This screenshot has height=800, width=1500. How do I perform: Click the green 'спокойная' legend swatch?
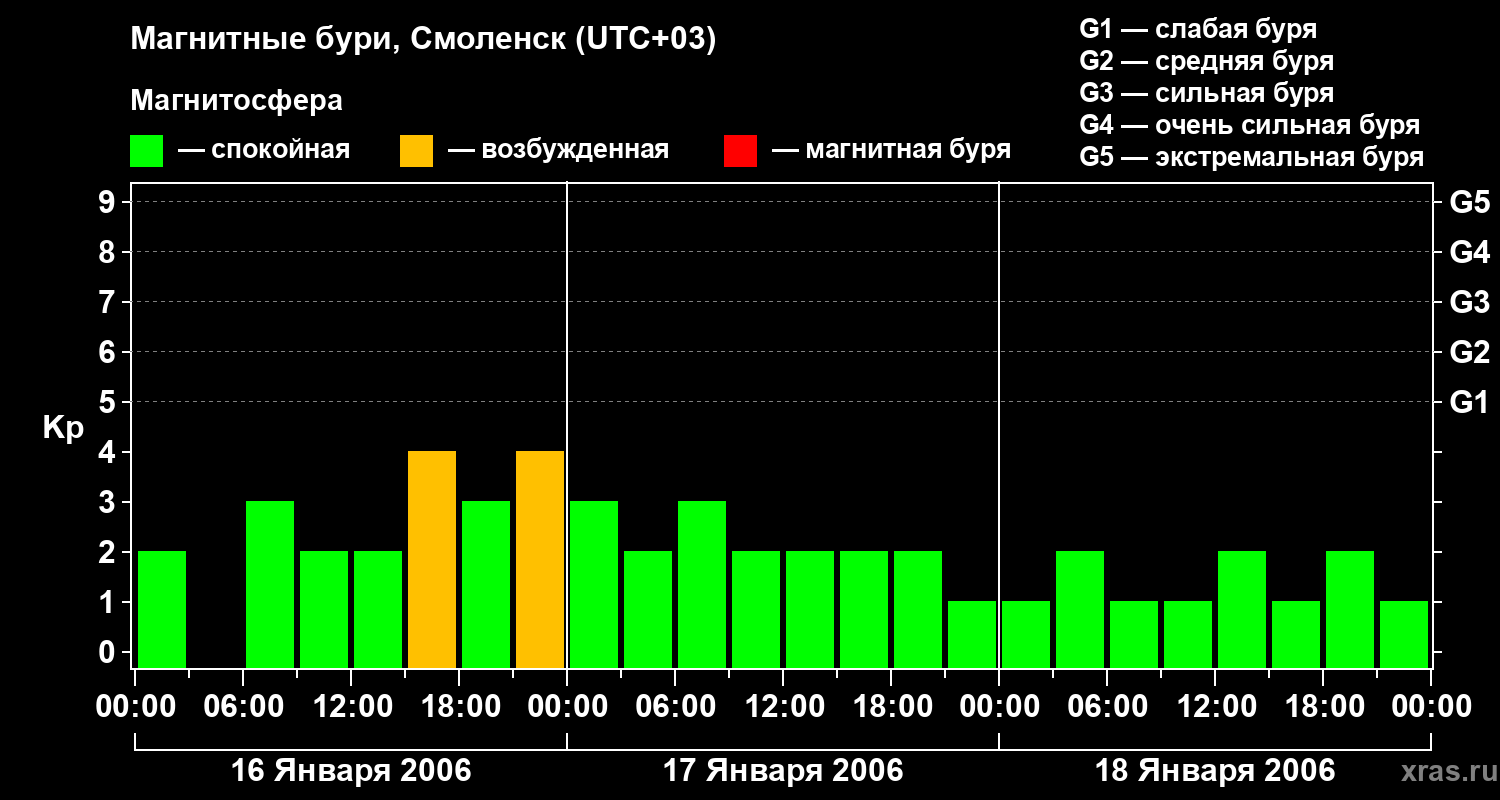click(x=146, y=151)
